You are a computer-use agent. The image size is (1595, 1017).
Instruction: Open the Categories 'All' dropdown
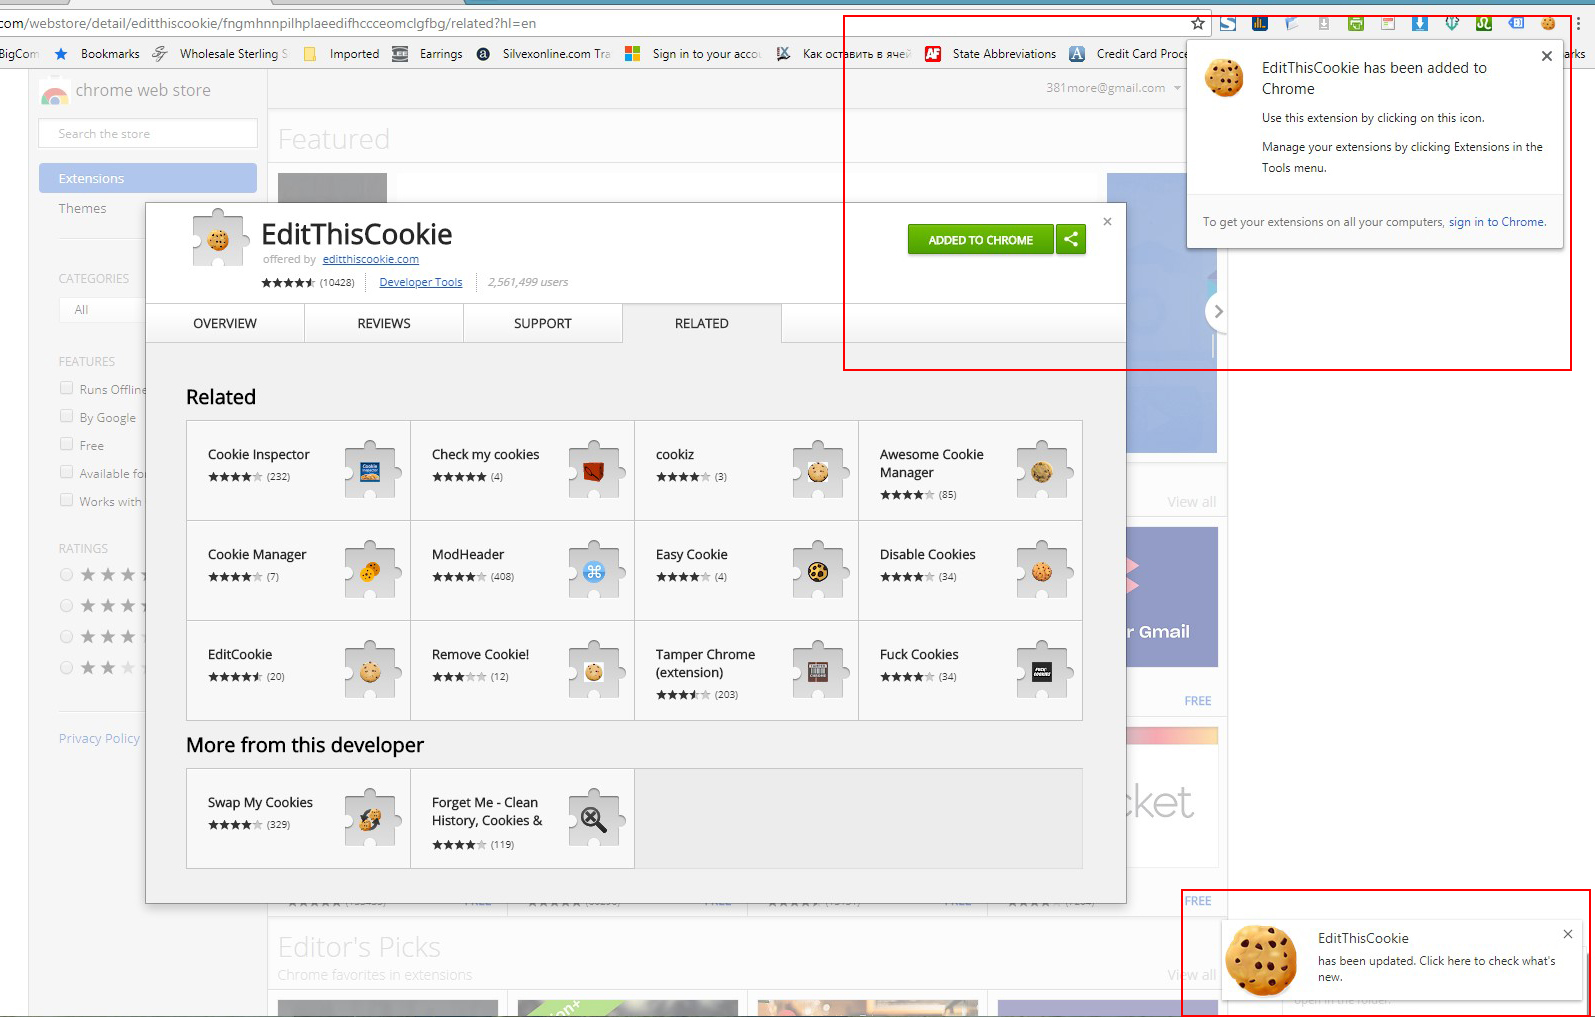click(102, 310)
